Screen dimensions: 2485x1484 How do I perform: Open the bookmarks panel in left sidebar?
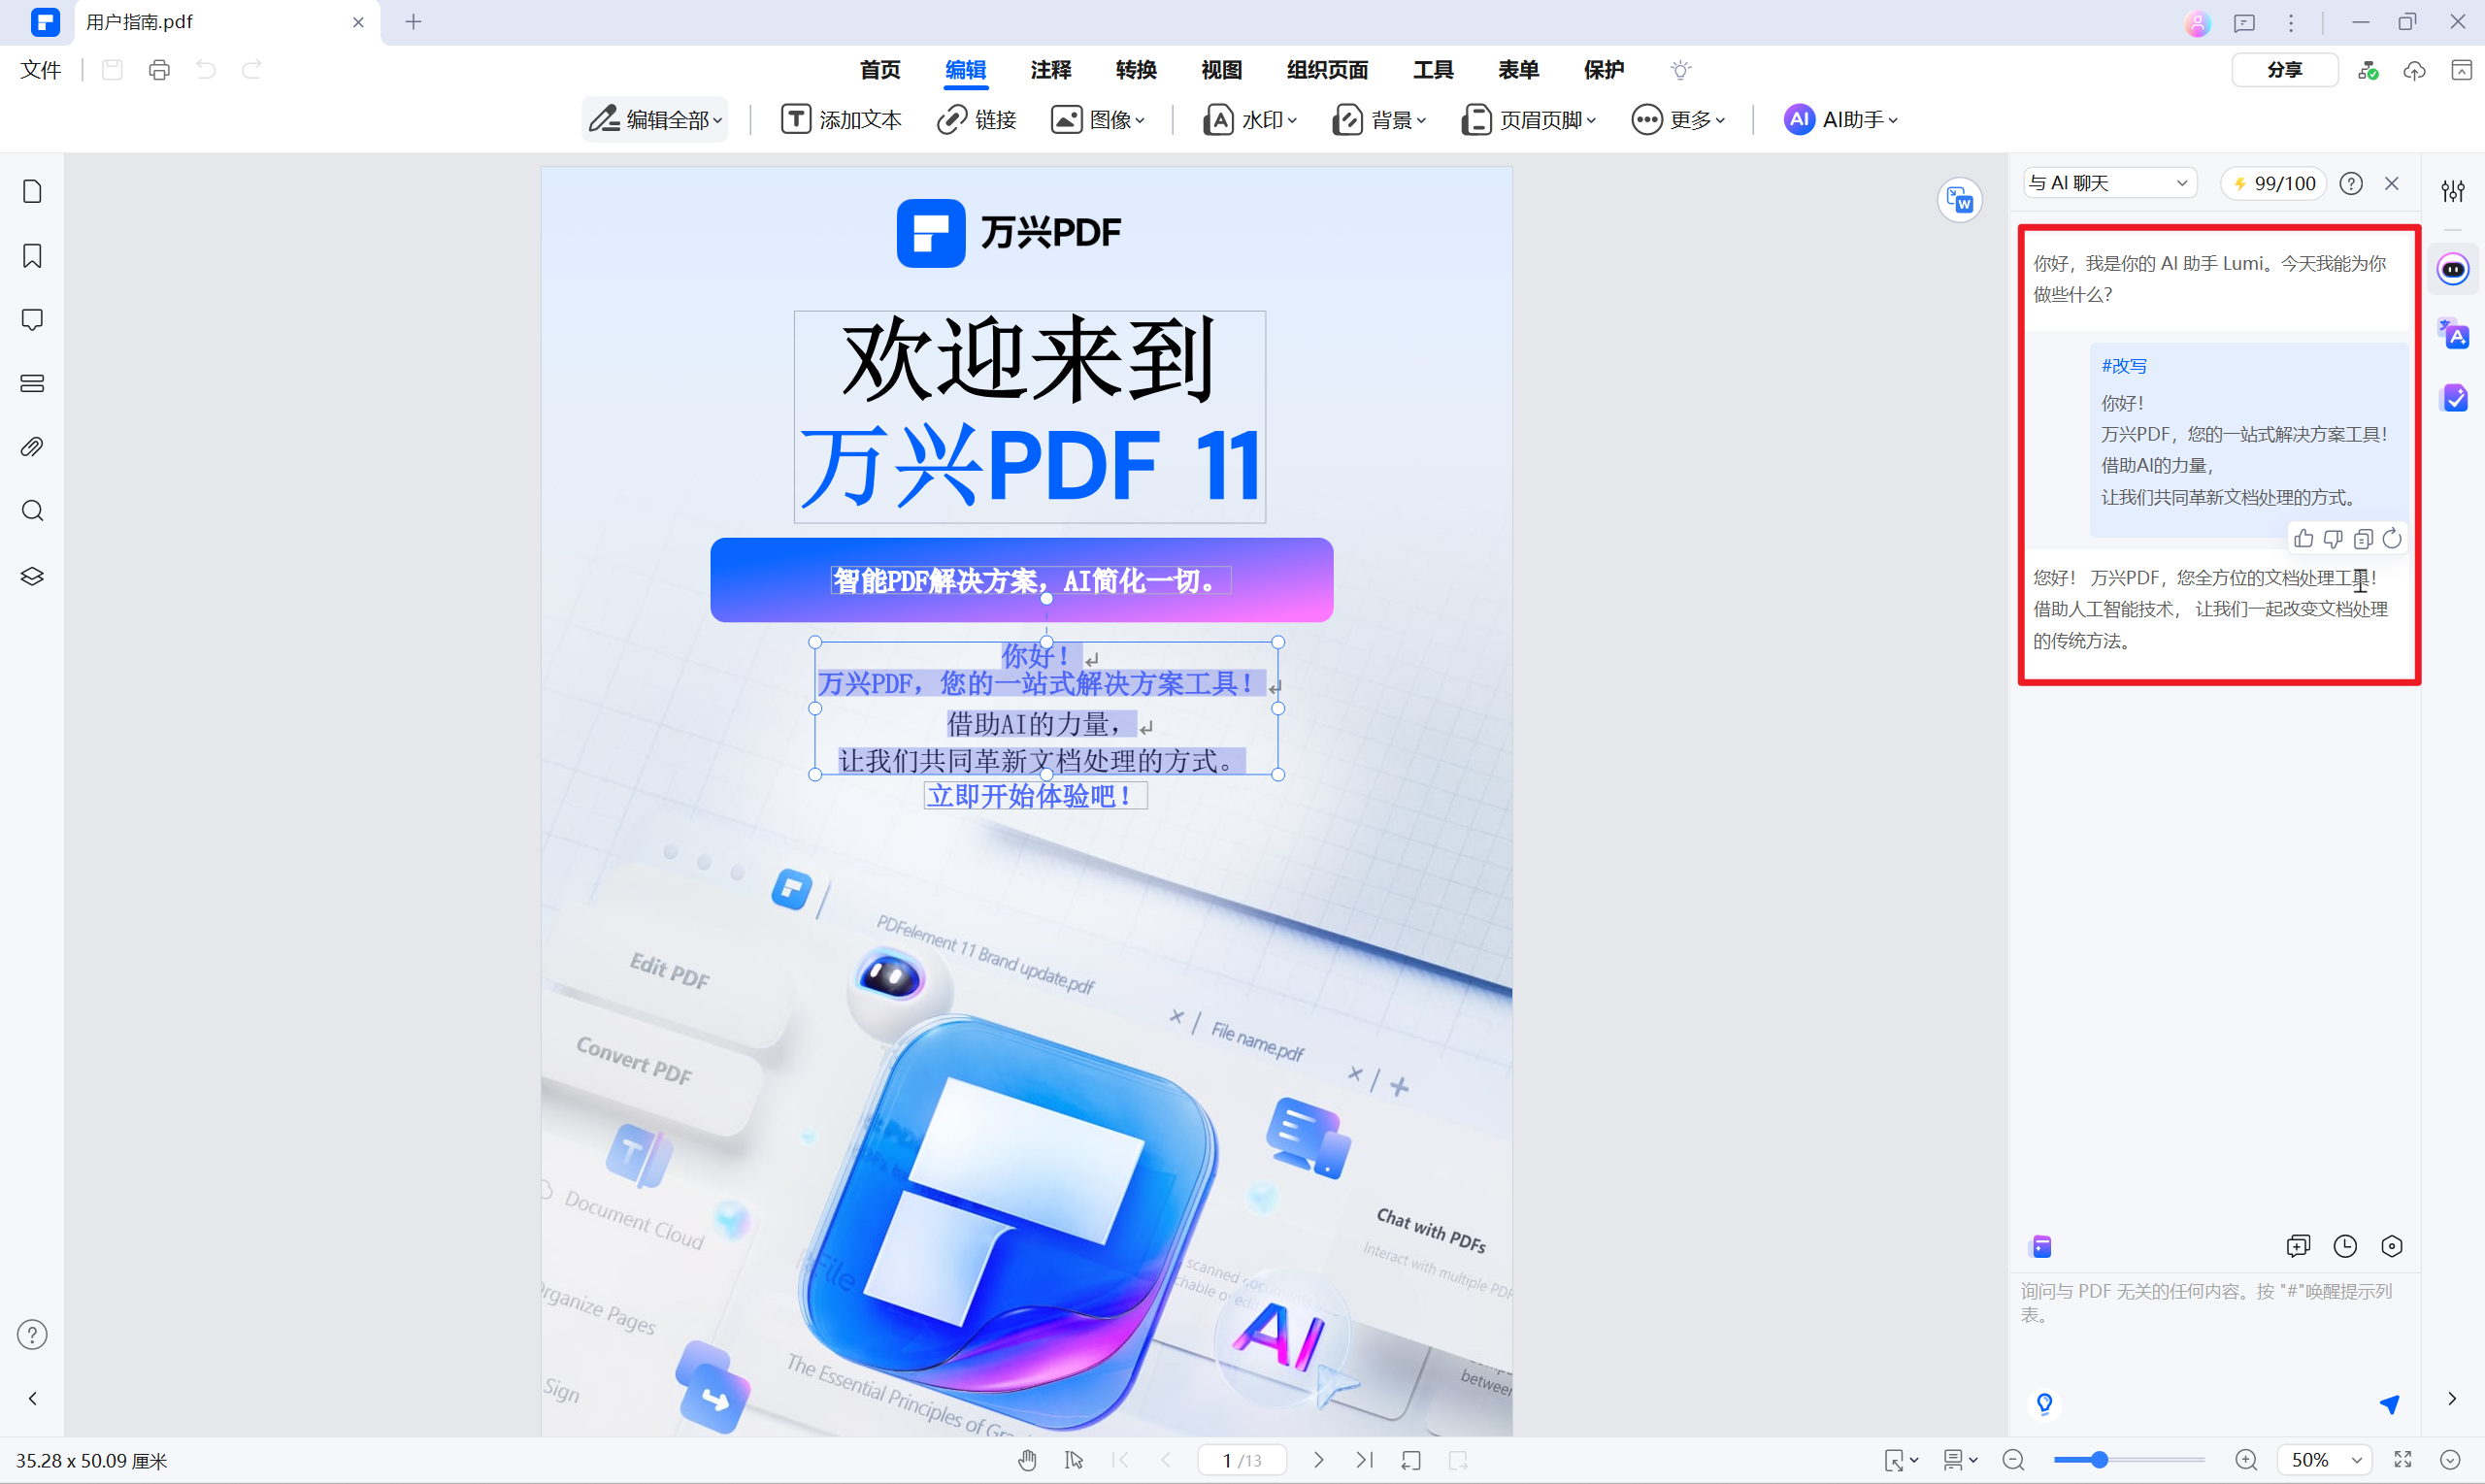click(x=32, y=256)
